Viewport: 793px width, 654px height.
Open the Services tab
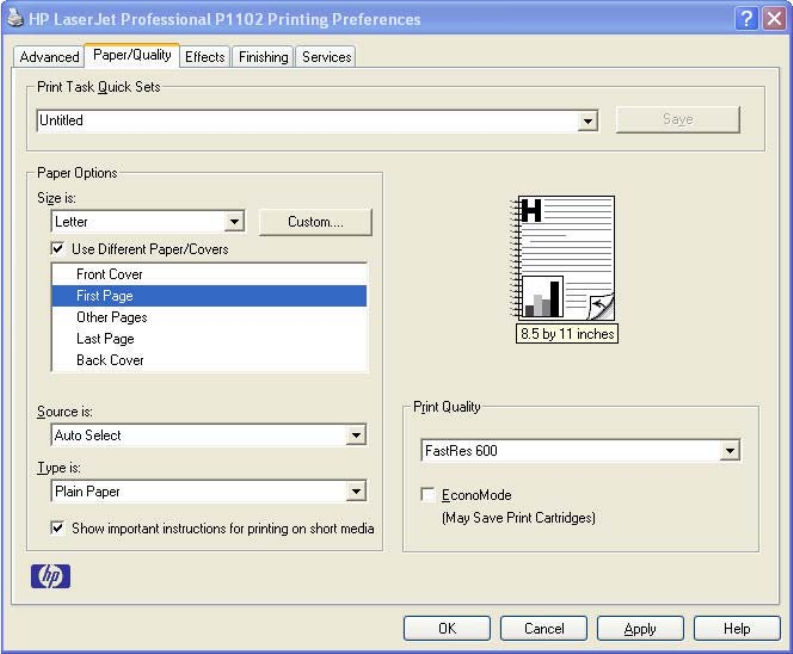point(326,57)
